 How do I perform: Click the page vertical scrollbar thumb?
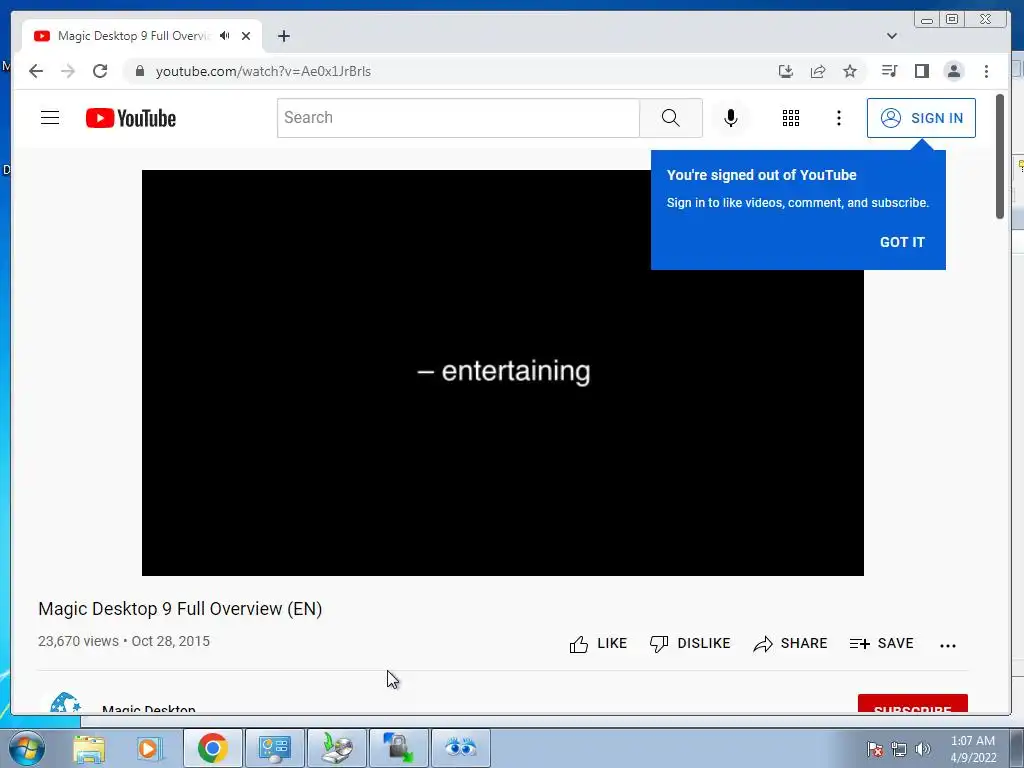999,157
